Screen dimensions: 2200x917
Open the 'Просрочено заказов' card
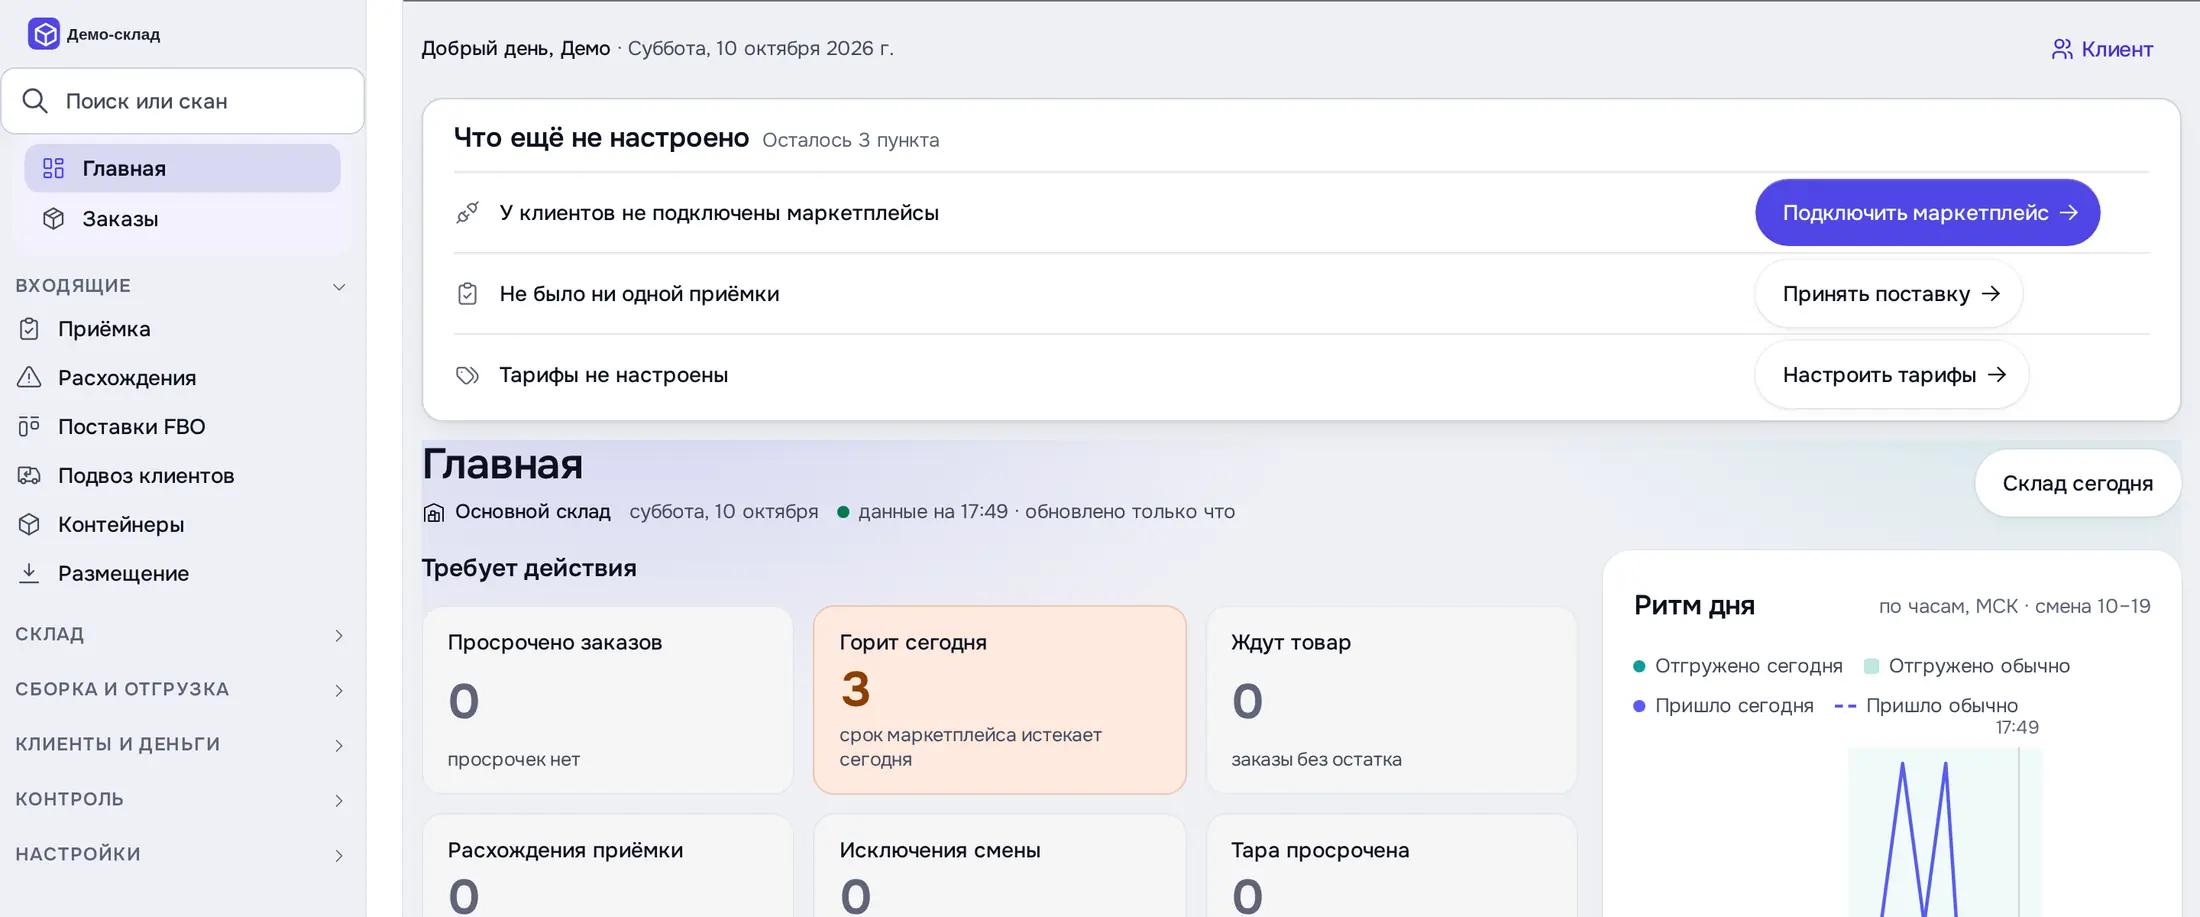(608, 700)
